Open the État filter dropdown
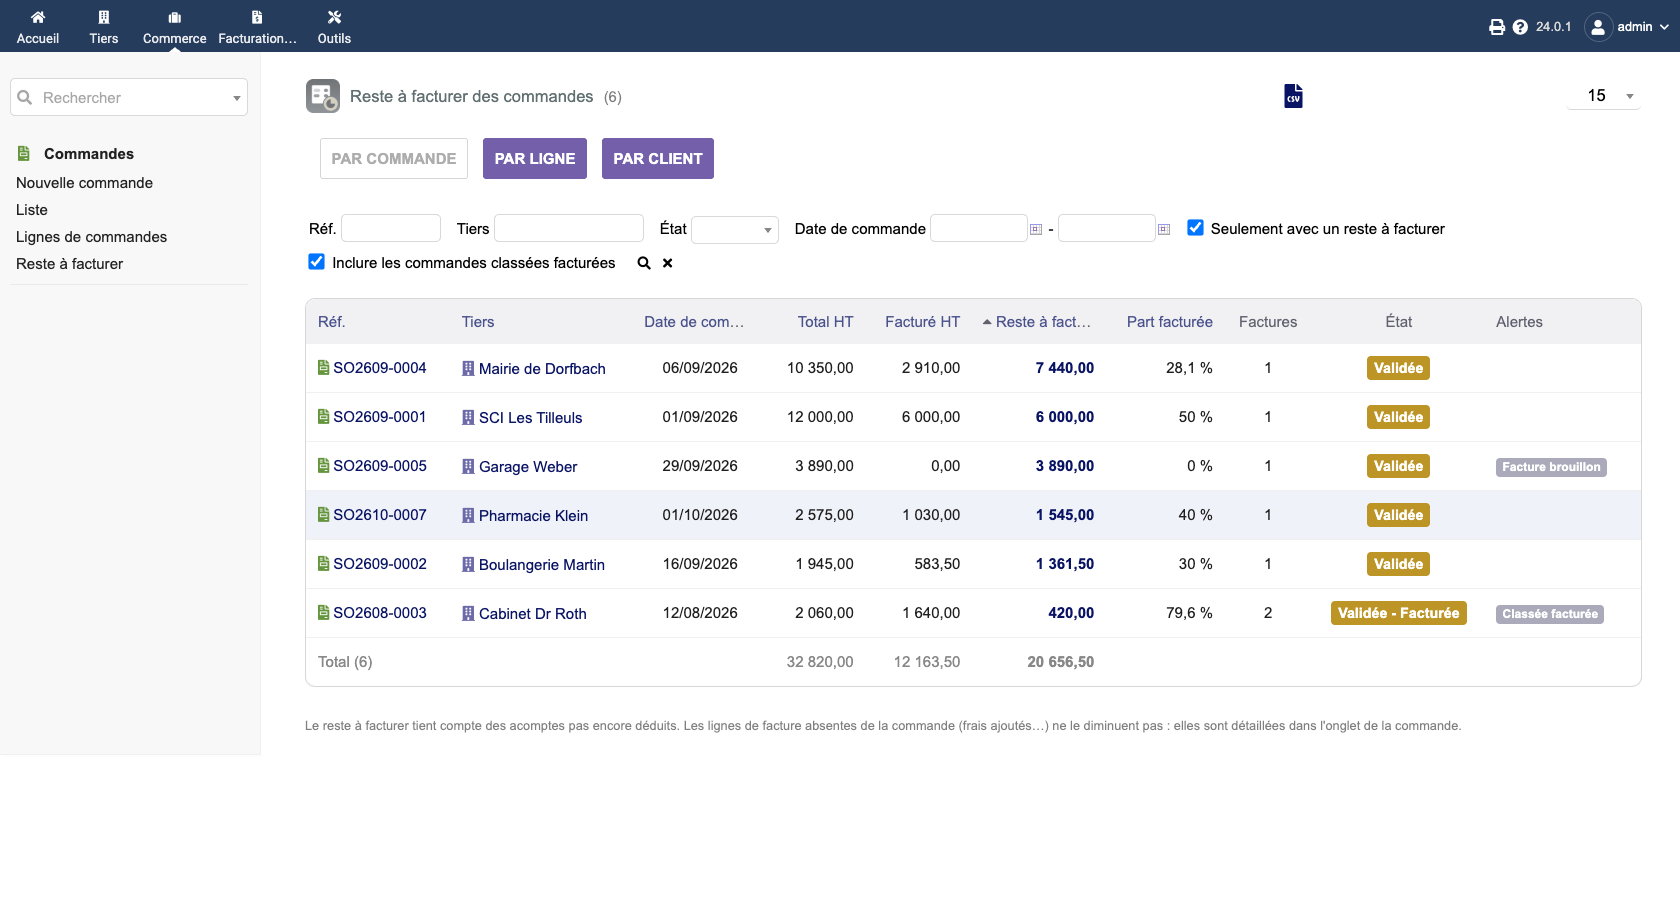The width and height of the screenshot is (1680, 900). coord(735,229)
